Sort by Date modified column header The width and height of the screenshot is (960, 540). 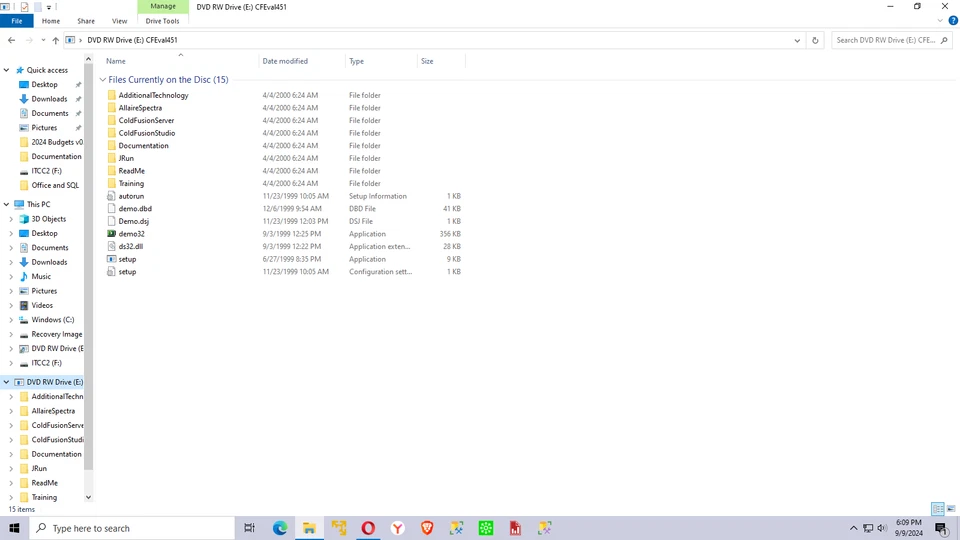tap(285, 61)
